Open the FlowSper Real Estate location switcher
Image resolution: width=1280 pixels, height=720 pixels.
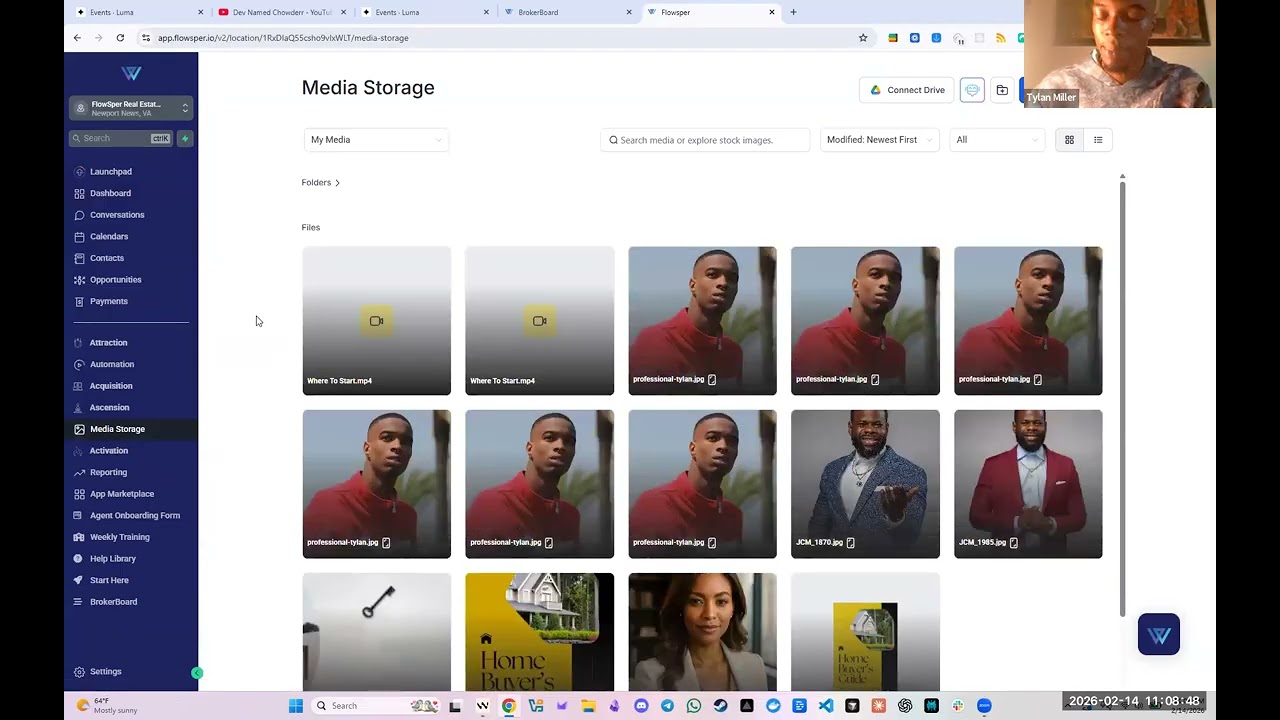coord(131,108)
